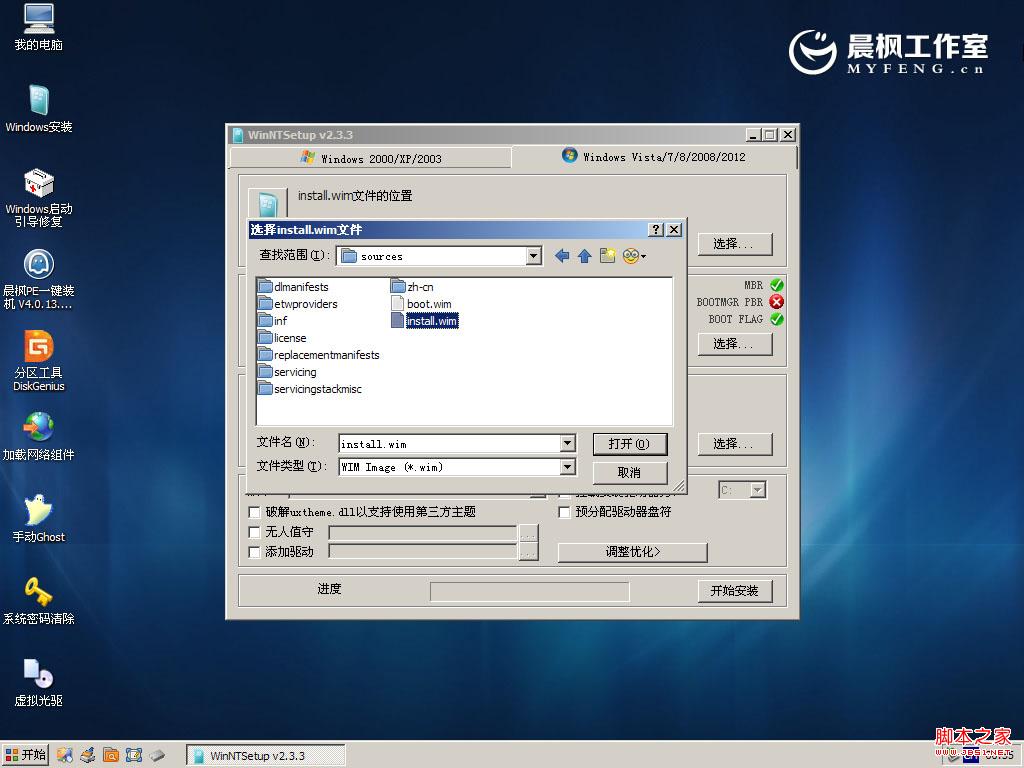Check the 添加驱动 option
Image resolution: width=1024 pixels, height=768 pixels.
click(x=254, y=552)
